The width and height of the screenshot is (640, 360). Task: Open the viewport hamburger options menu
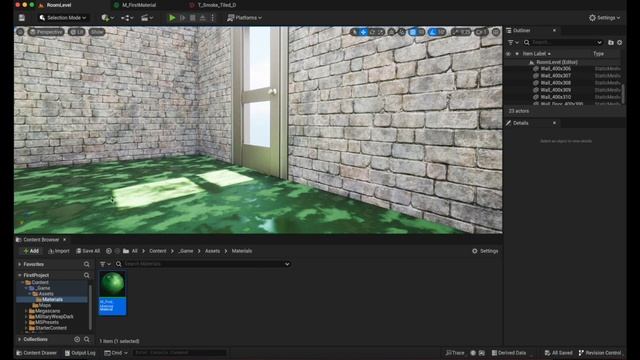coord(20,32)
